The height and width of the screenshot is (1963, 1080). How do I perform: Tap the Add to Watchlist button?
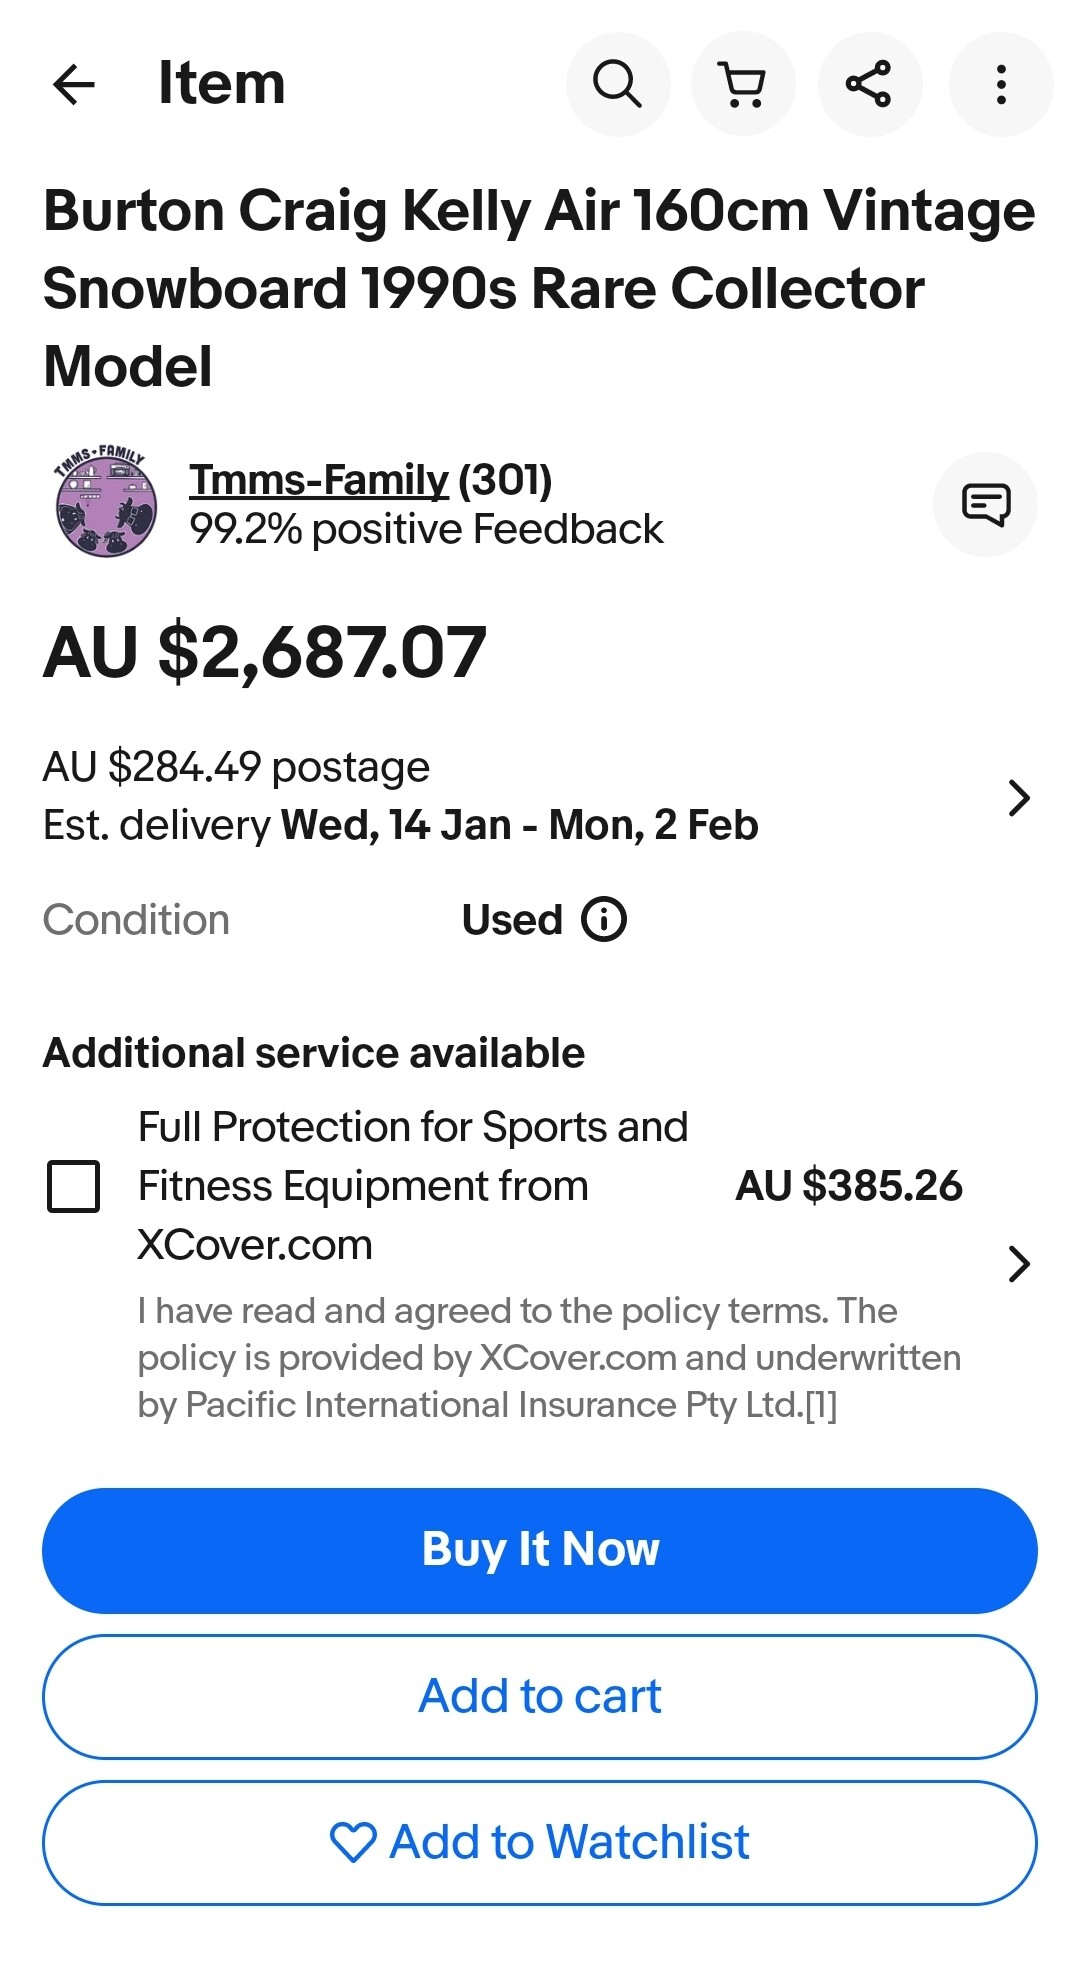540,1842
